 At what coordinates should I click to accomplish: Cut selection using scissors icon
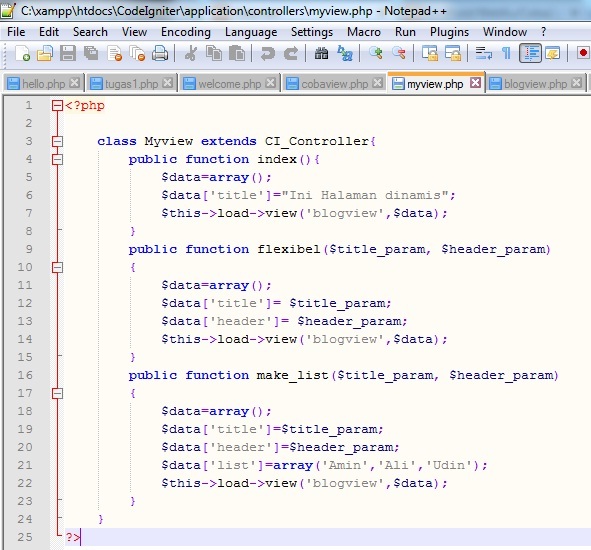(x=191, y=53)
